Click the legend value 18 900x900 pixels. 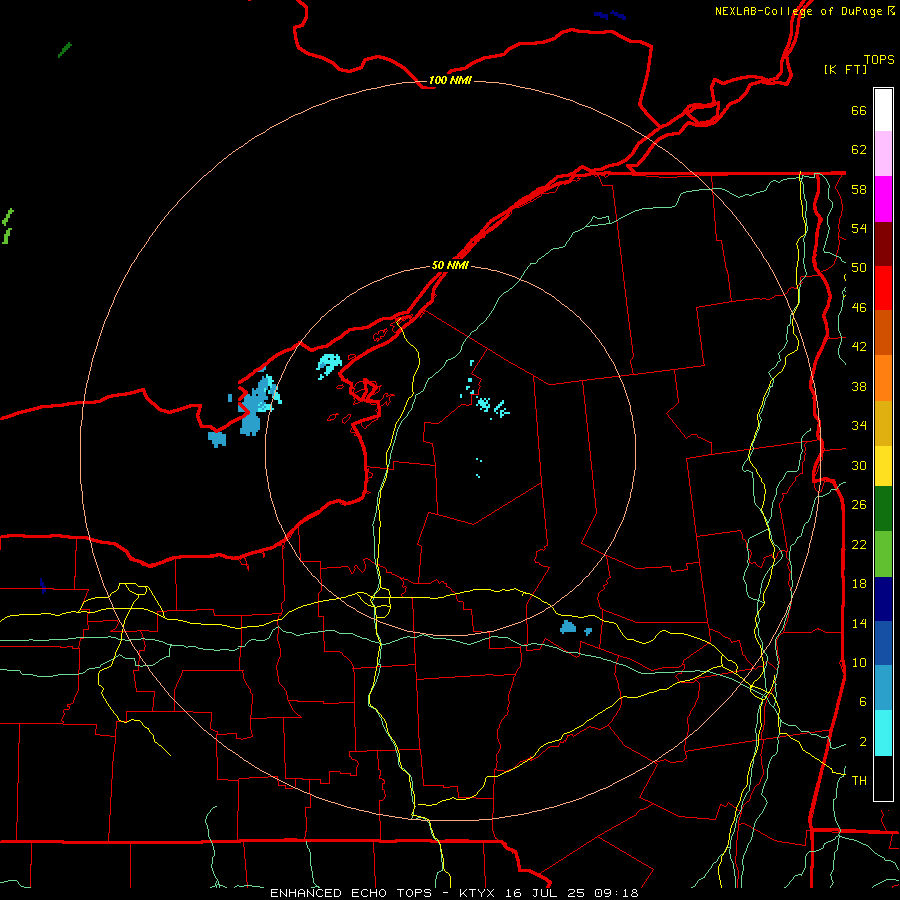pyautogui.click(x=859, y=584)
